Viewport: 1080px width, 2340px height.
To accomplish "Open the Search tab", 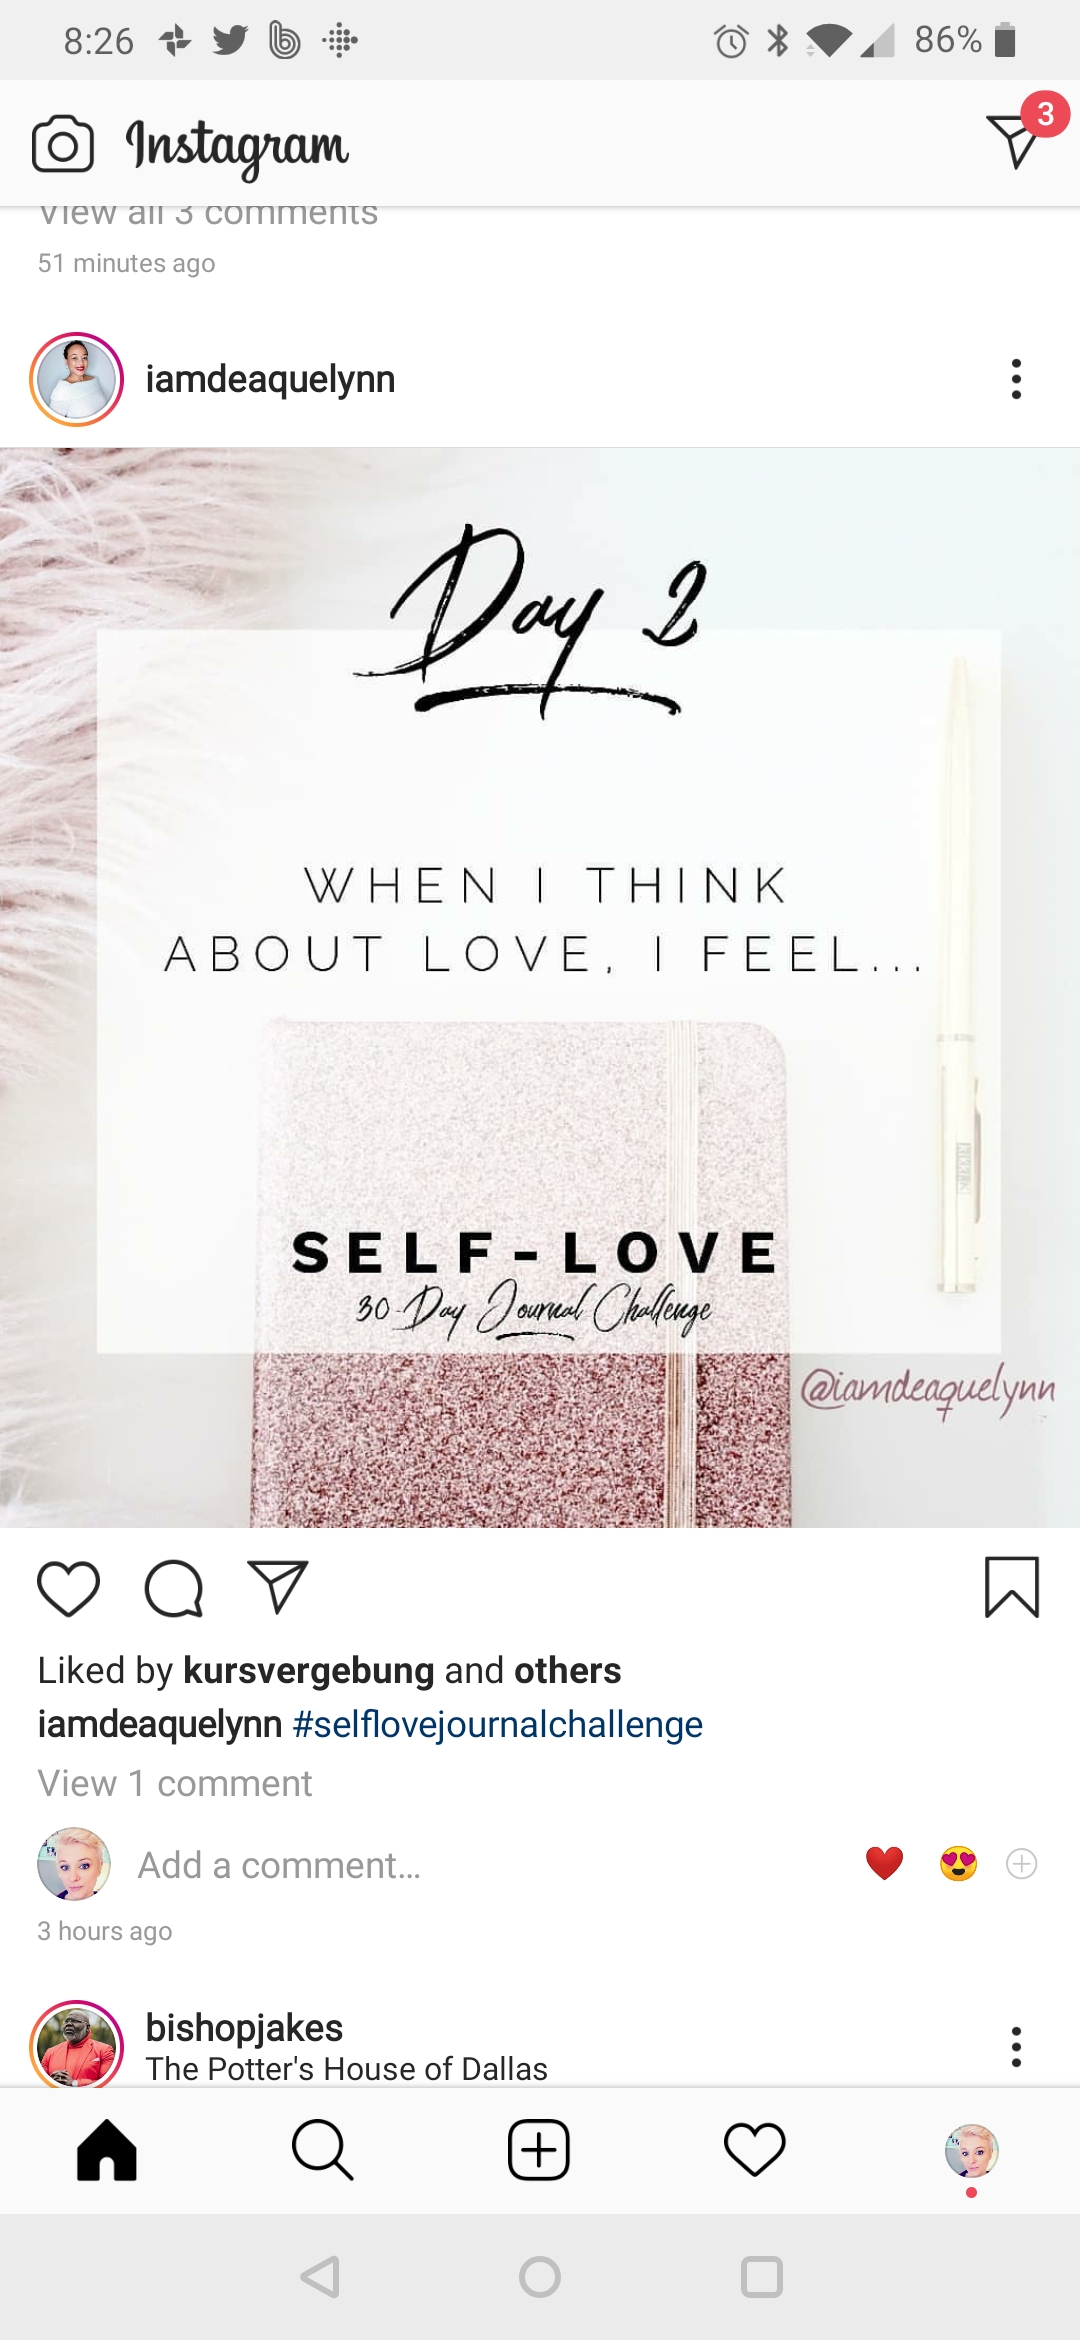I will click(322, 2150).
